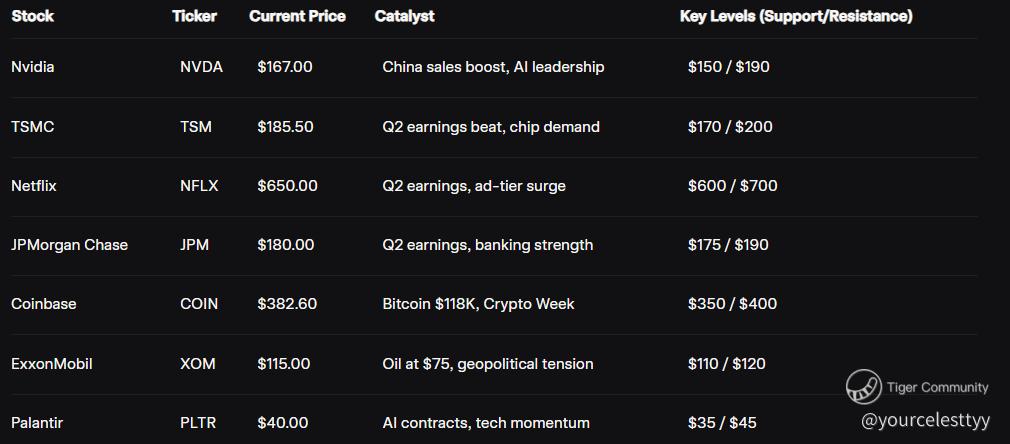Screen dimensions: 1010x444
Task: Click the Current Price column header
Action: (297, 16)
